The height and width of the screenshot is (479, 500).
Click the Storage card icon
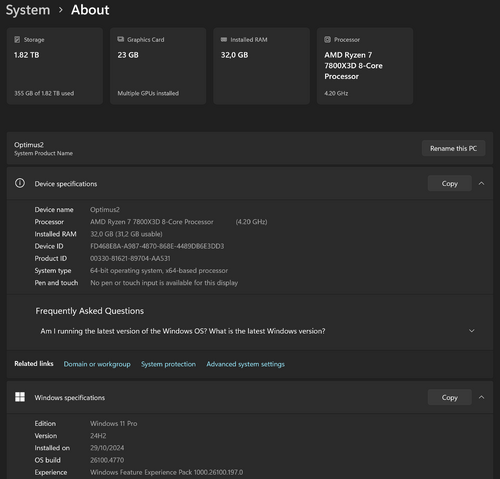(17, 40)
